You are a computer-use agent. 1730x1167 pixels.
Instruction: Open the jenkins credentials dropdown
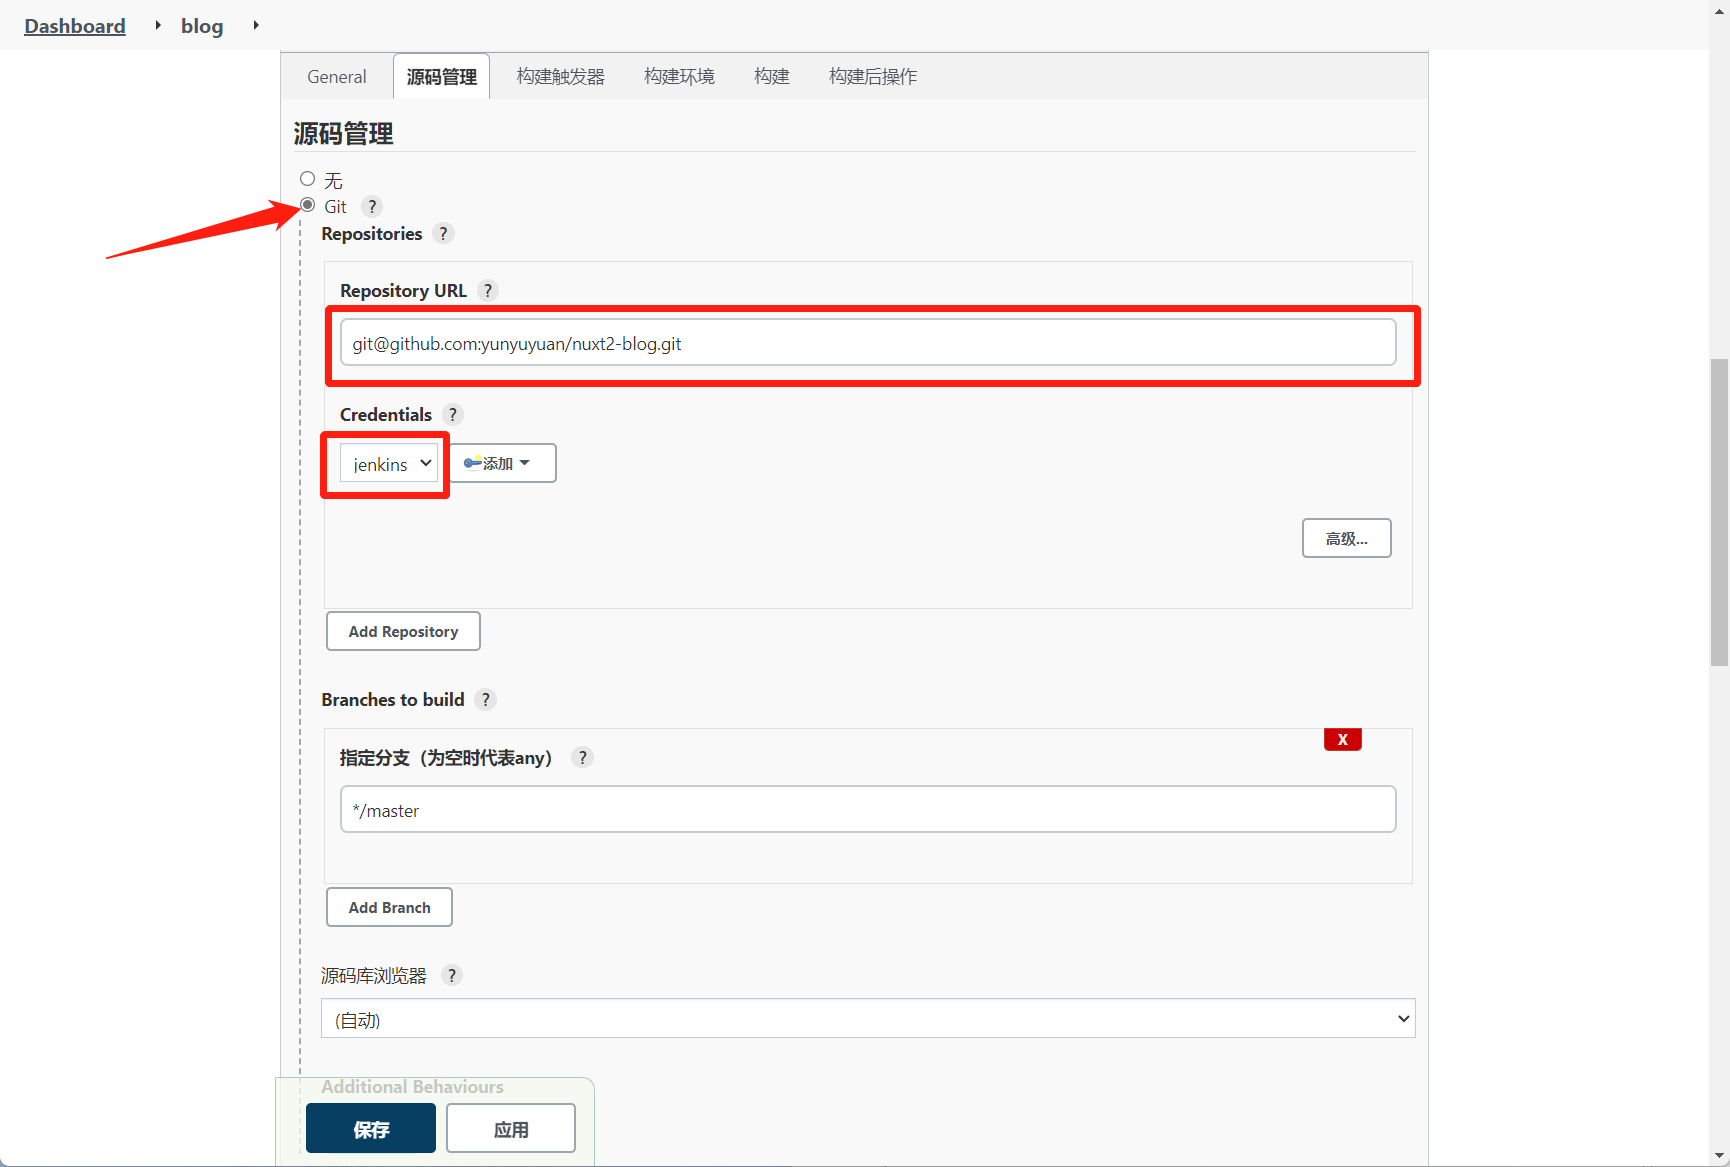389,464
